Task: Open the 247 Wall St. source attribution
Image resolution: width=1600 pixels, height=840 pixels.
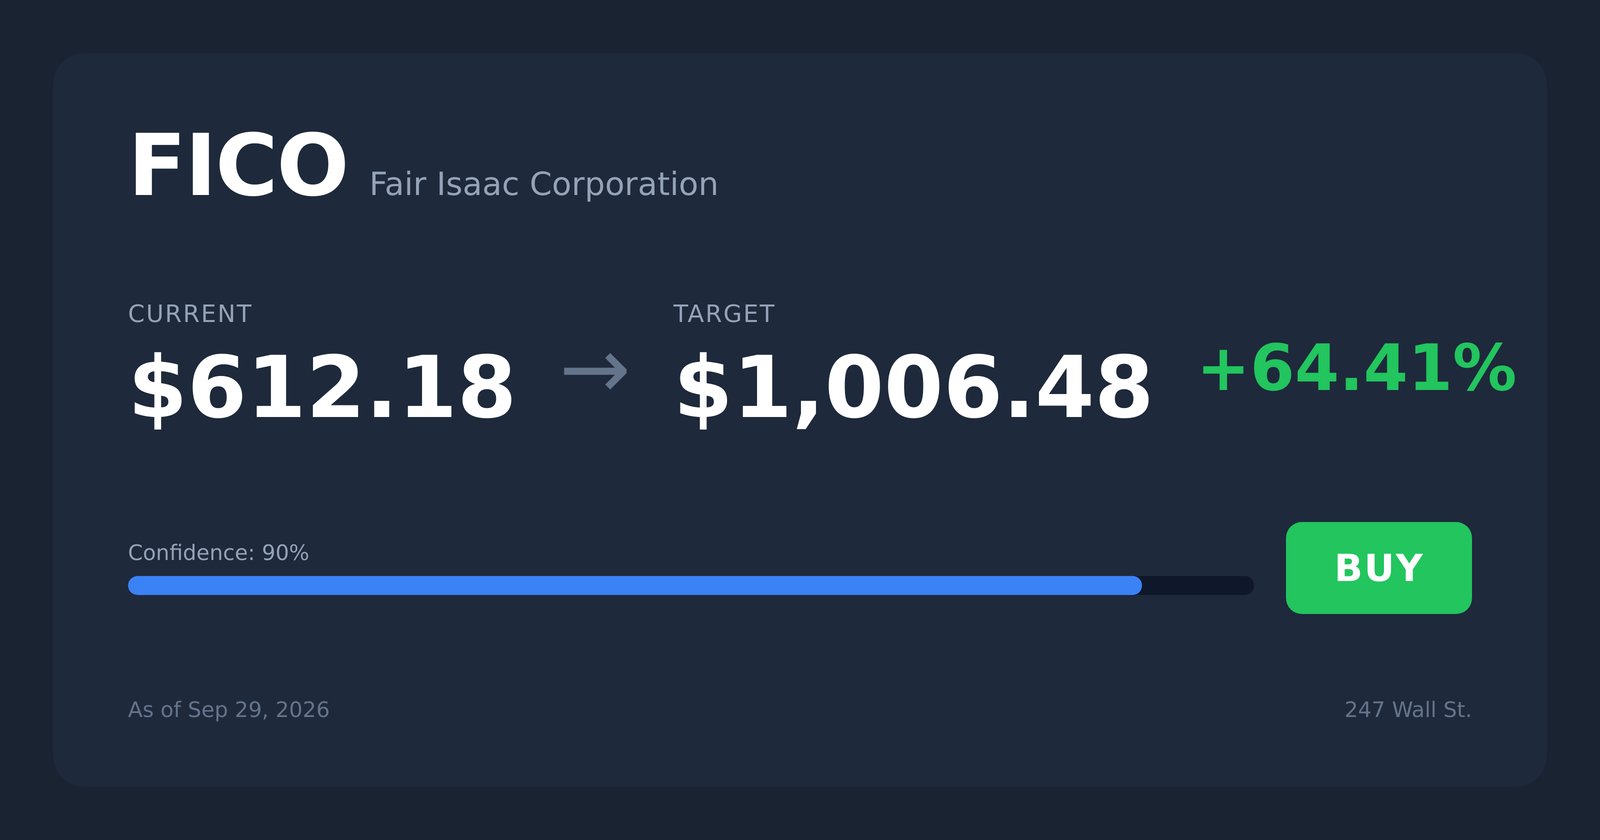Action: click(1408, 710)
